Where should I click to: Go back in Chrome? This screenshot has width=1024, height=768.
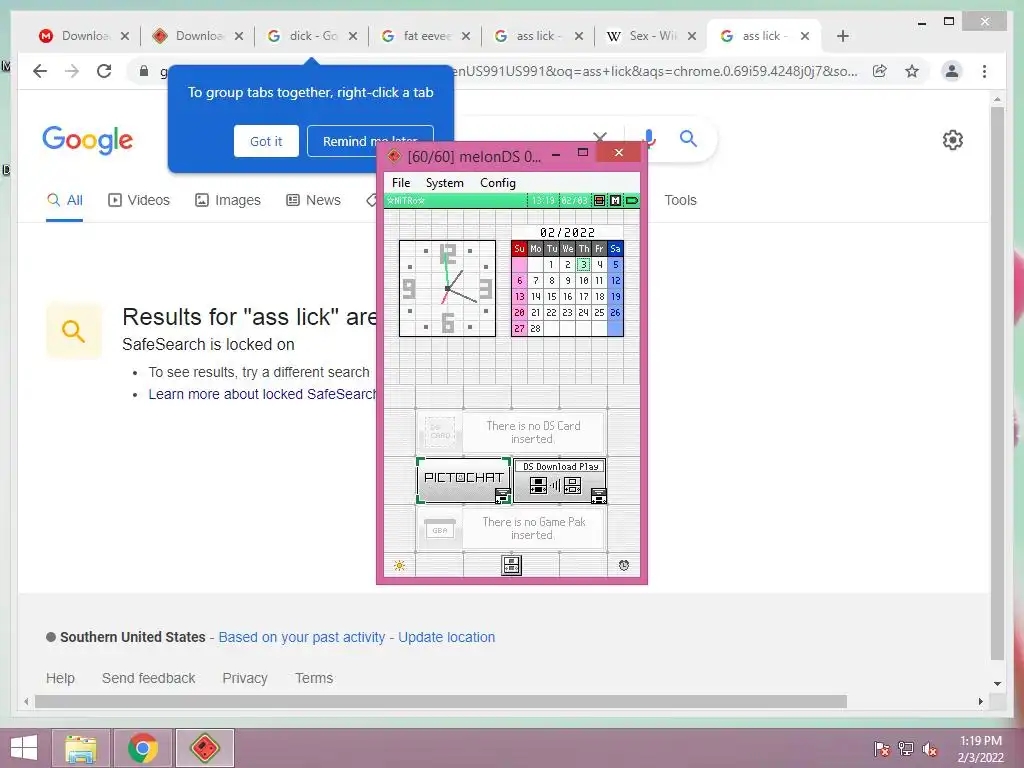pos(40,71)
